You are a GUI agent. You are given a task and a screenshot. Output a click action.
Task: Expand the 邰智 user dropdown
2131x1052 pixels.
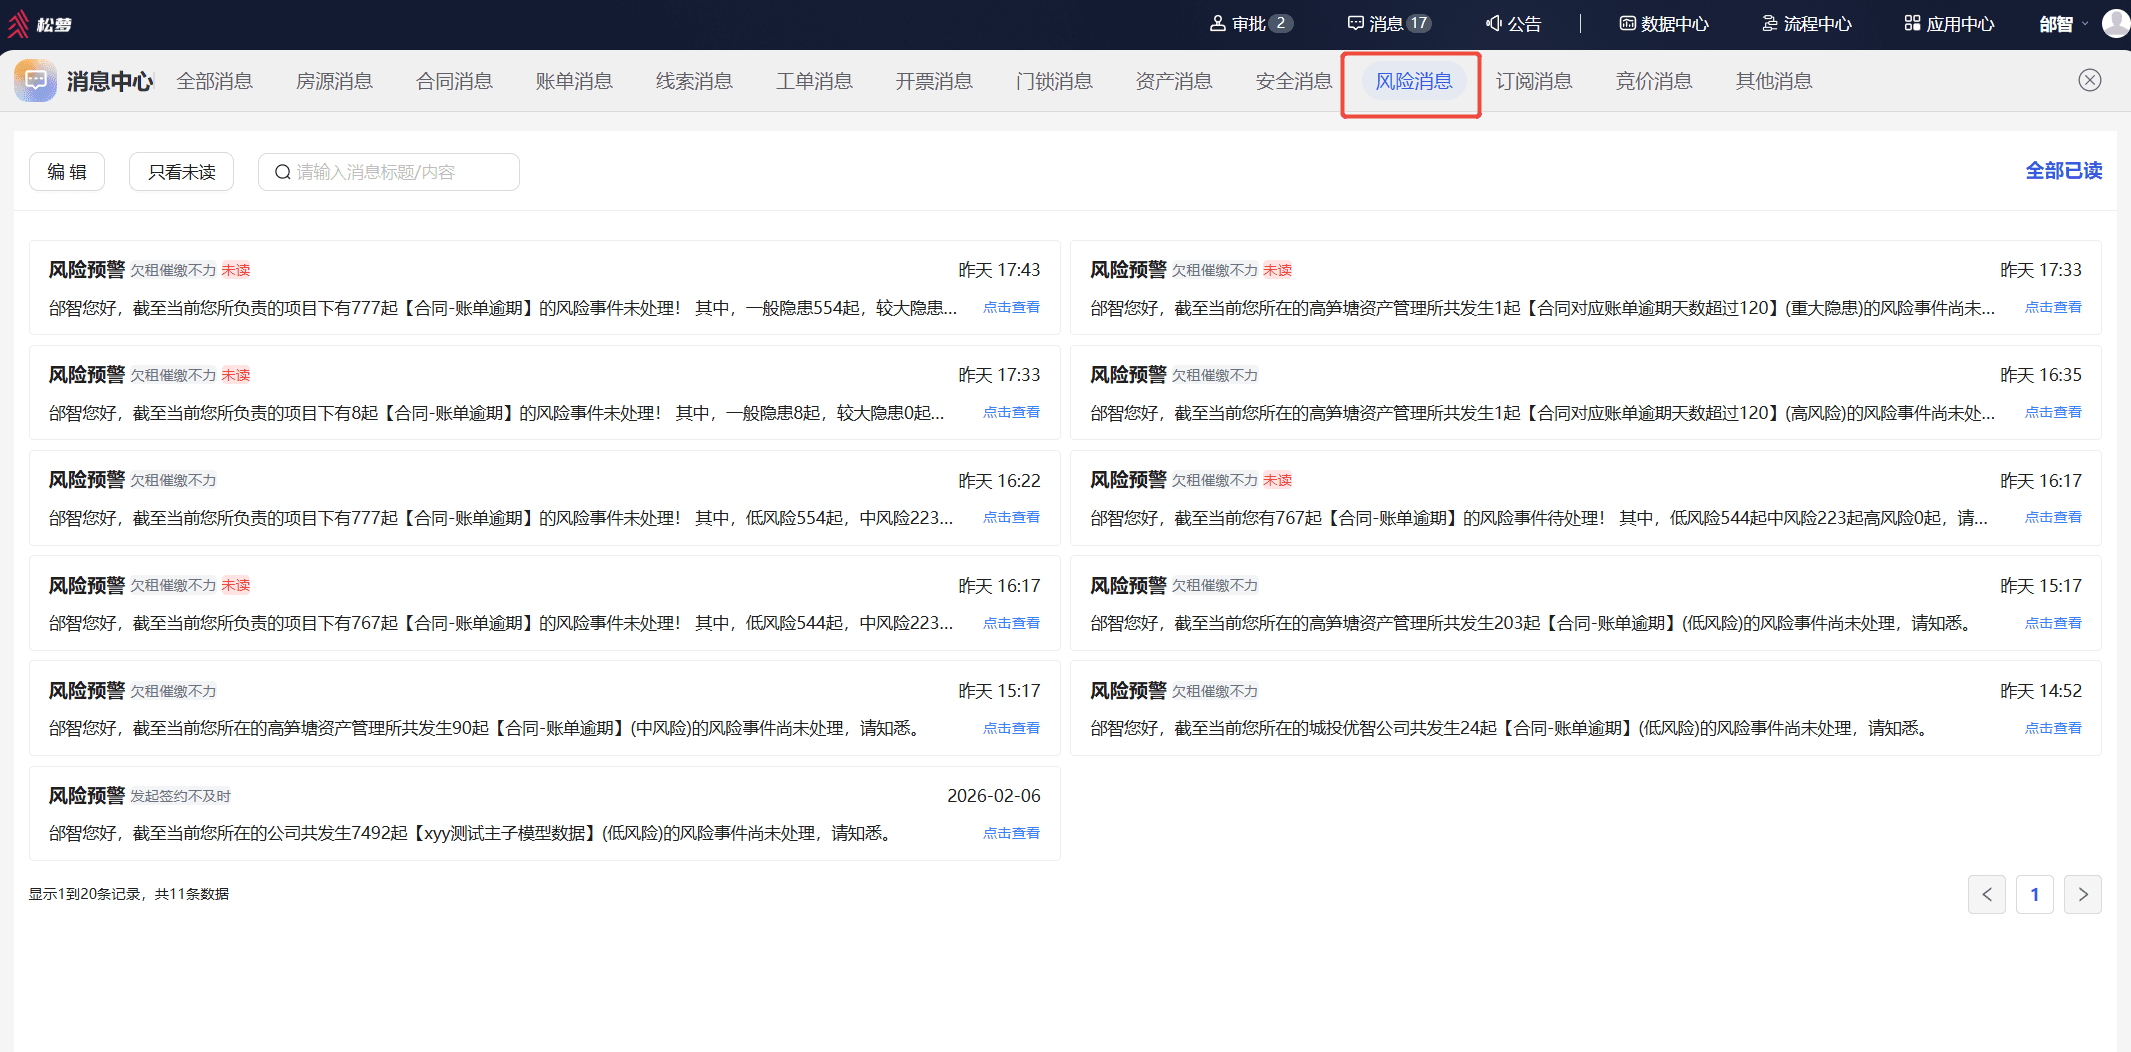[x=2064, y=23]
